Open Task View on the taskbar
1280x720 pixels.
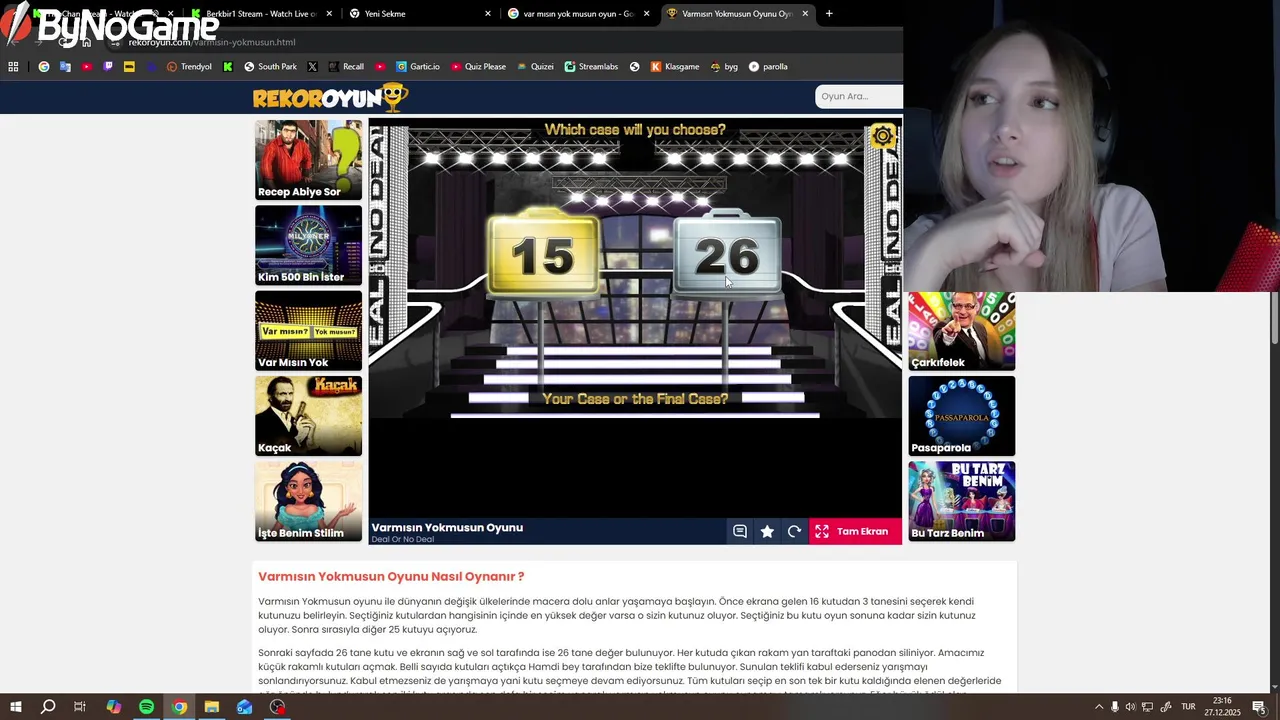80,707
